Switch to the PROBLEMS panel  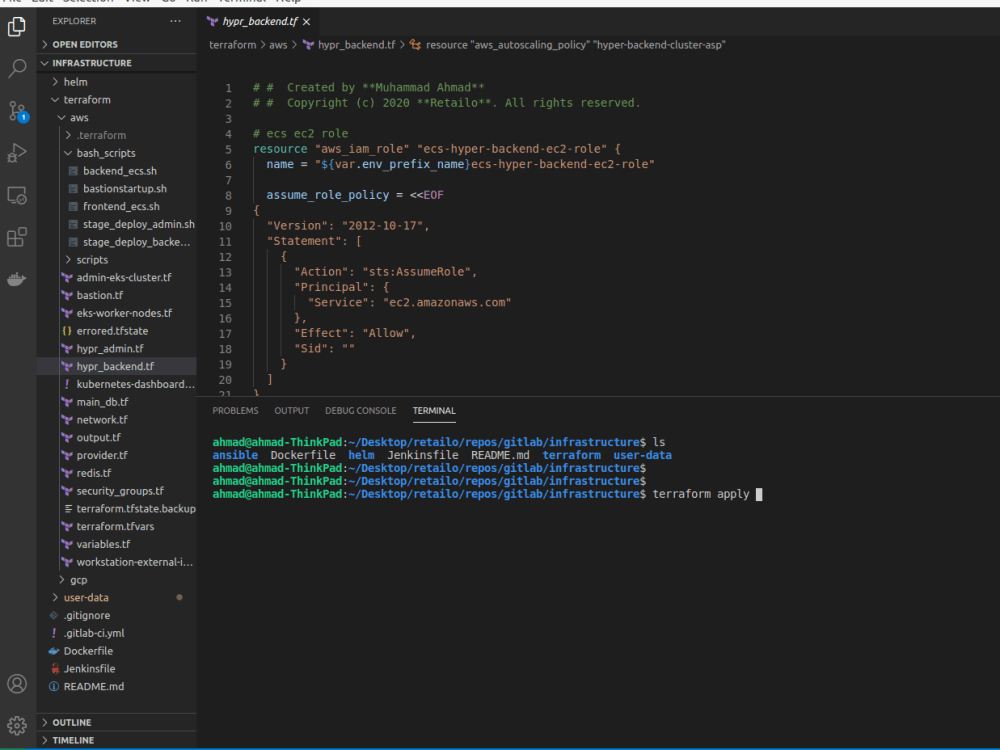pyautogui.click(x=235, y=410)
